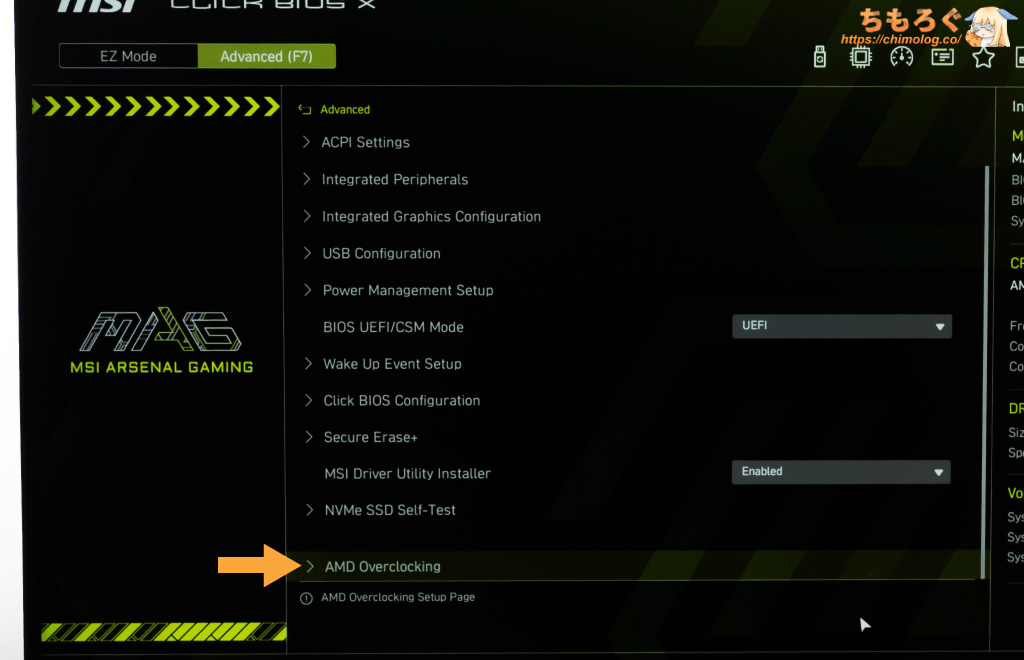Click the settings list vertical scrollbar
Viewport: 1024px width, 660px height.
point(985,372)
